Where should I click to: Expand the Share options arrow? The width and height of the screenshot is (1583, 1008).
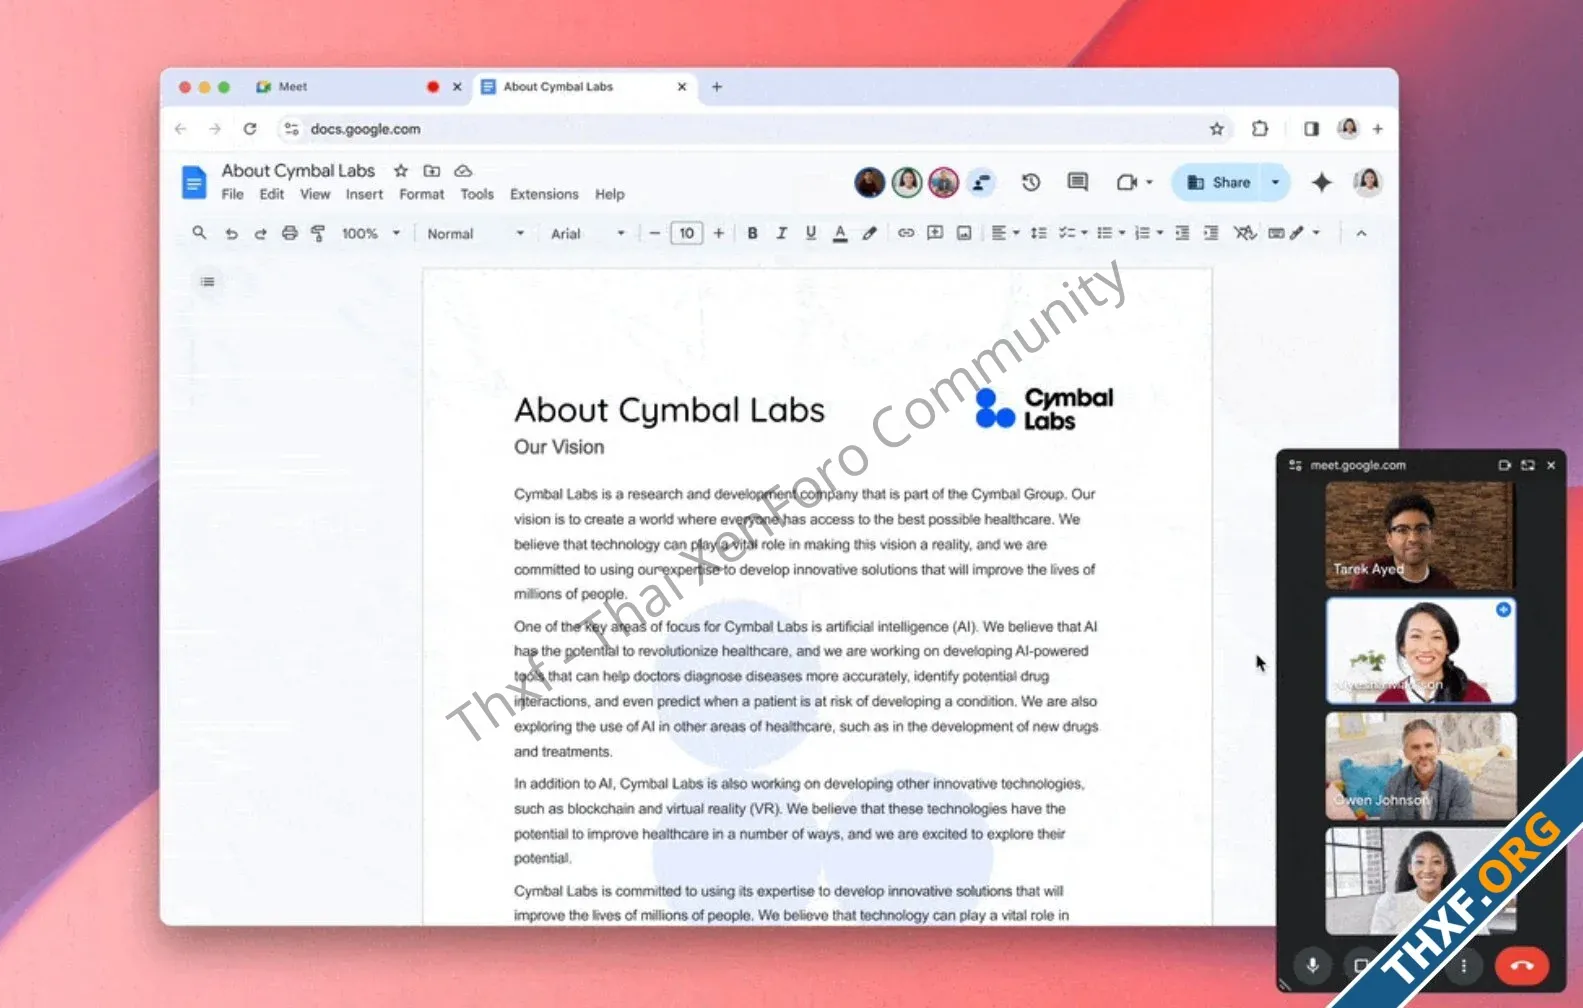pos(1275,182)
